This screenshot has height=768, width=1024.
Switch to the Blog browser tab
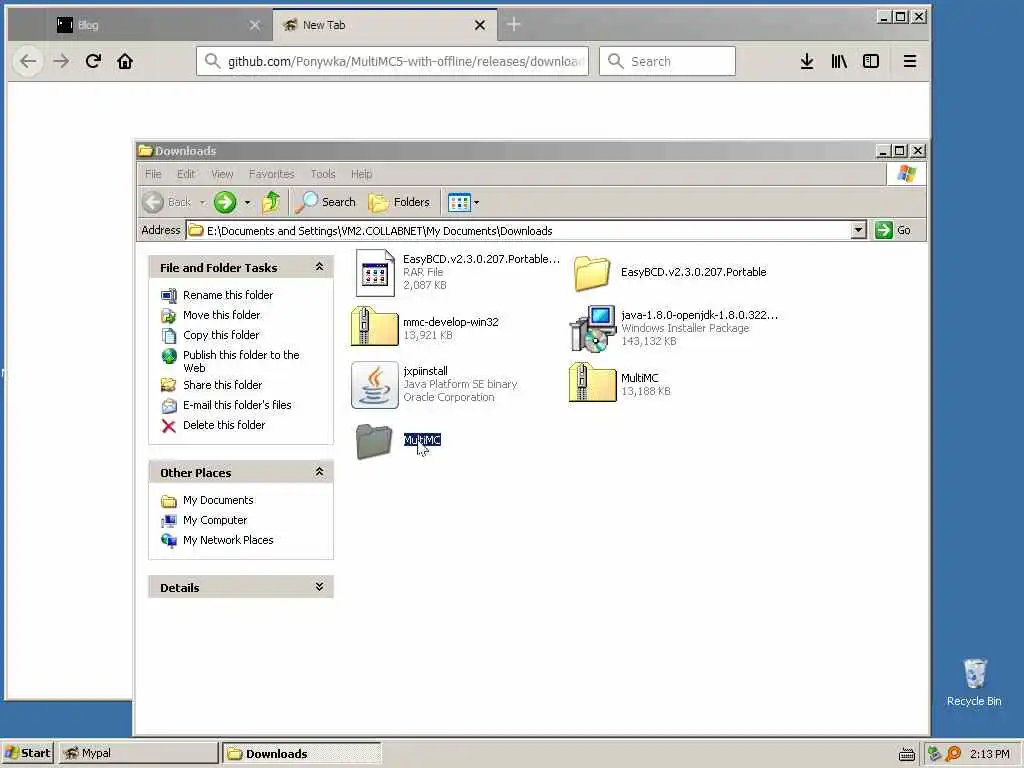(140, 25)
